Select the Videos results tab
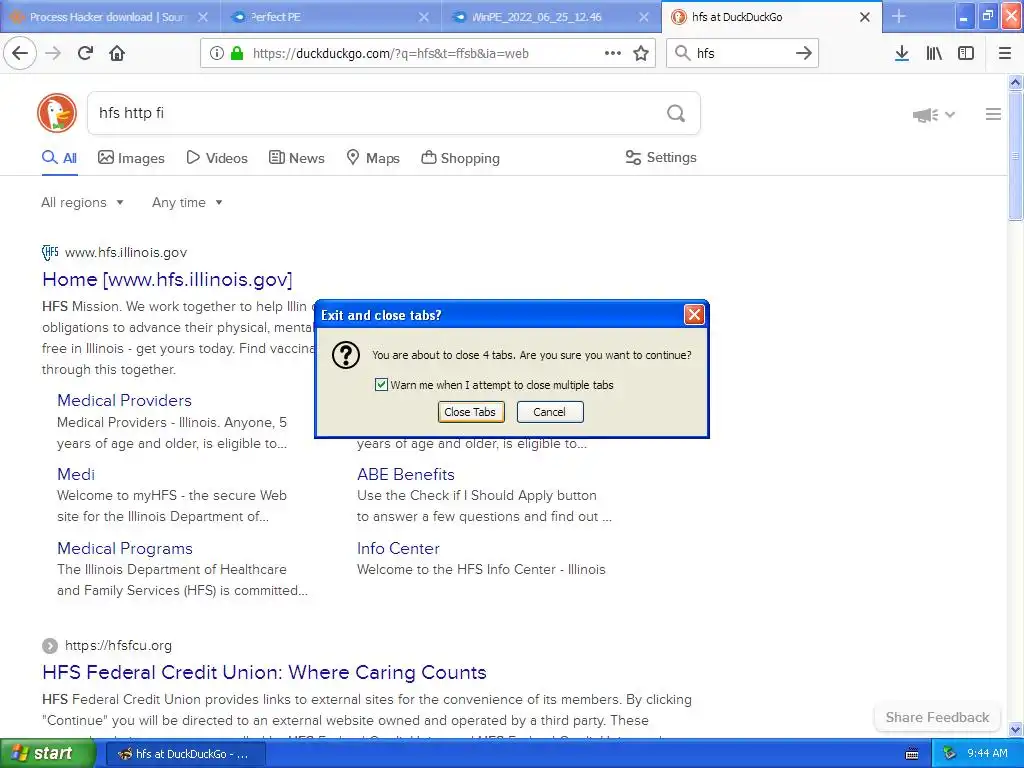Screen dimensions: 1024x768 [x=217, y=158]
